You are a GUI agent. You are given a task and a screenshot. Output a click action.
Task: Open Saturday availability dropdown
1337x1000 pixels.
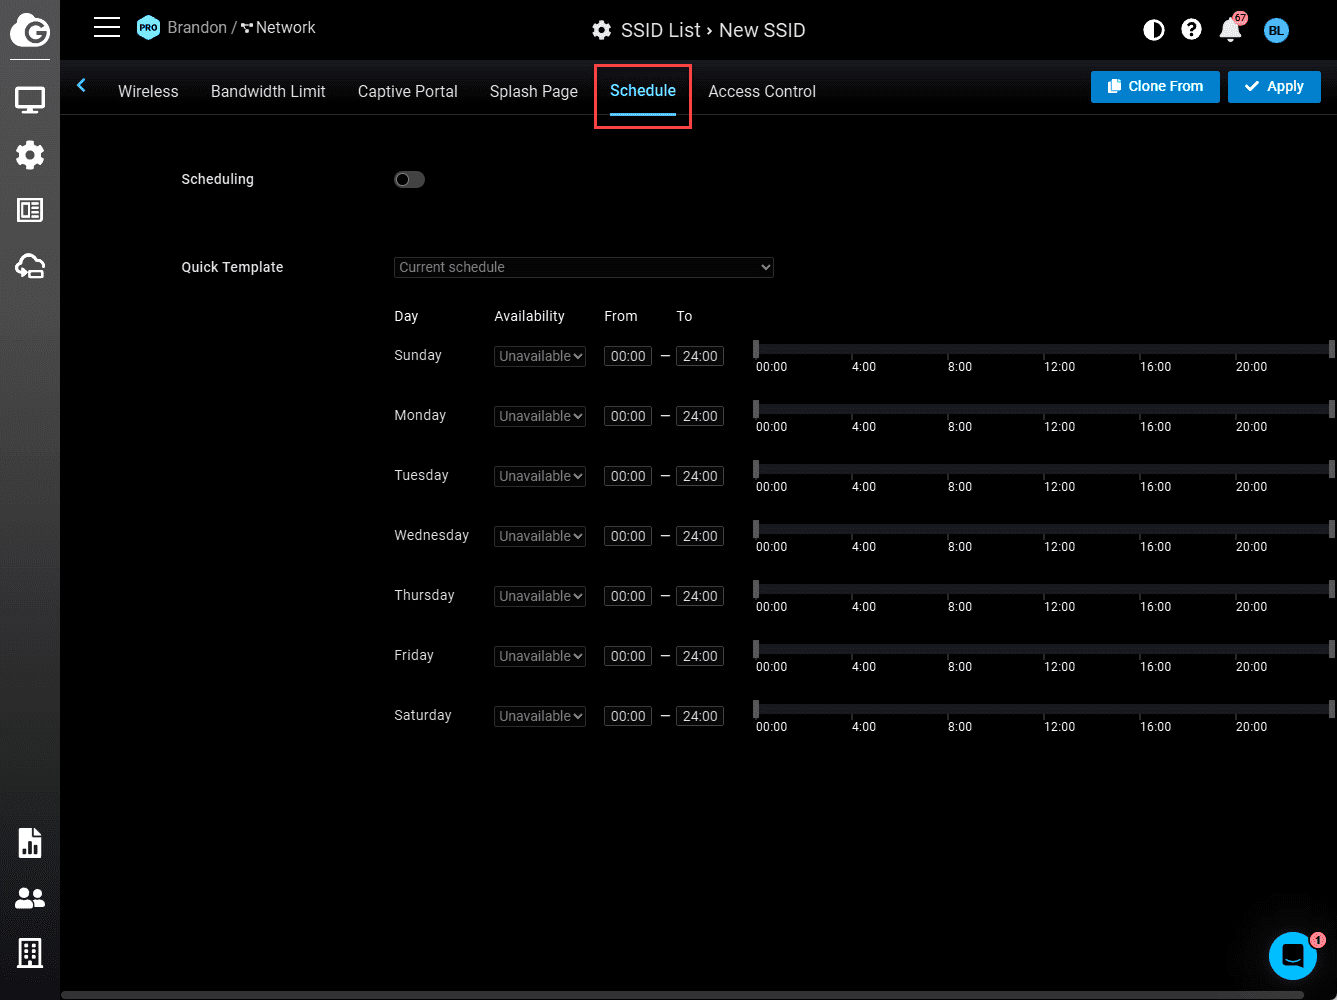tap(540, 716)
